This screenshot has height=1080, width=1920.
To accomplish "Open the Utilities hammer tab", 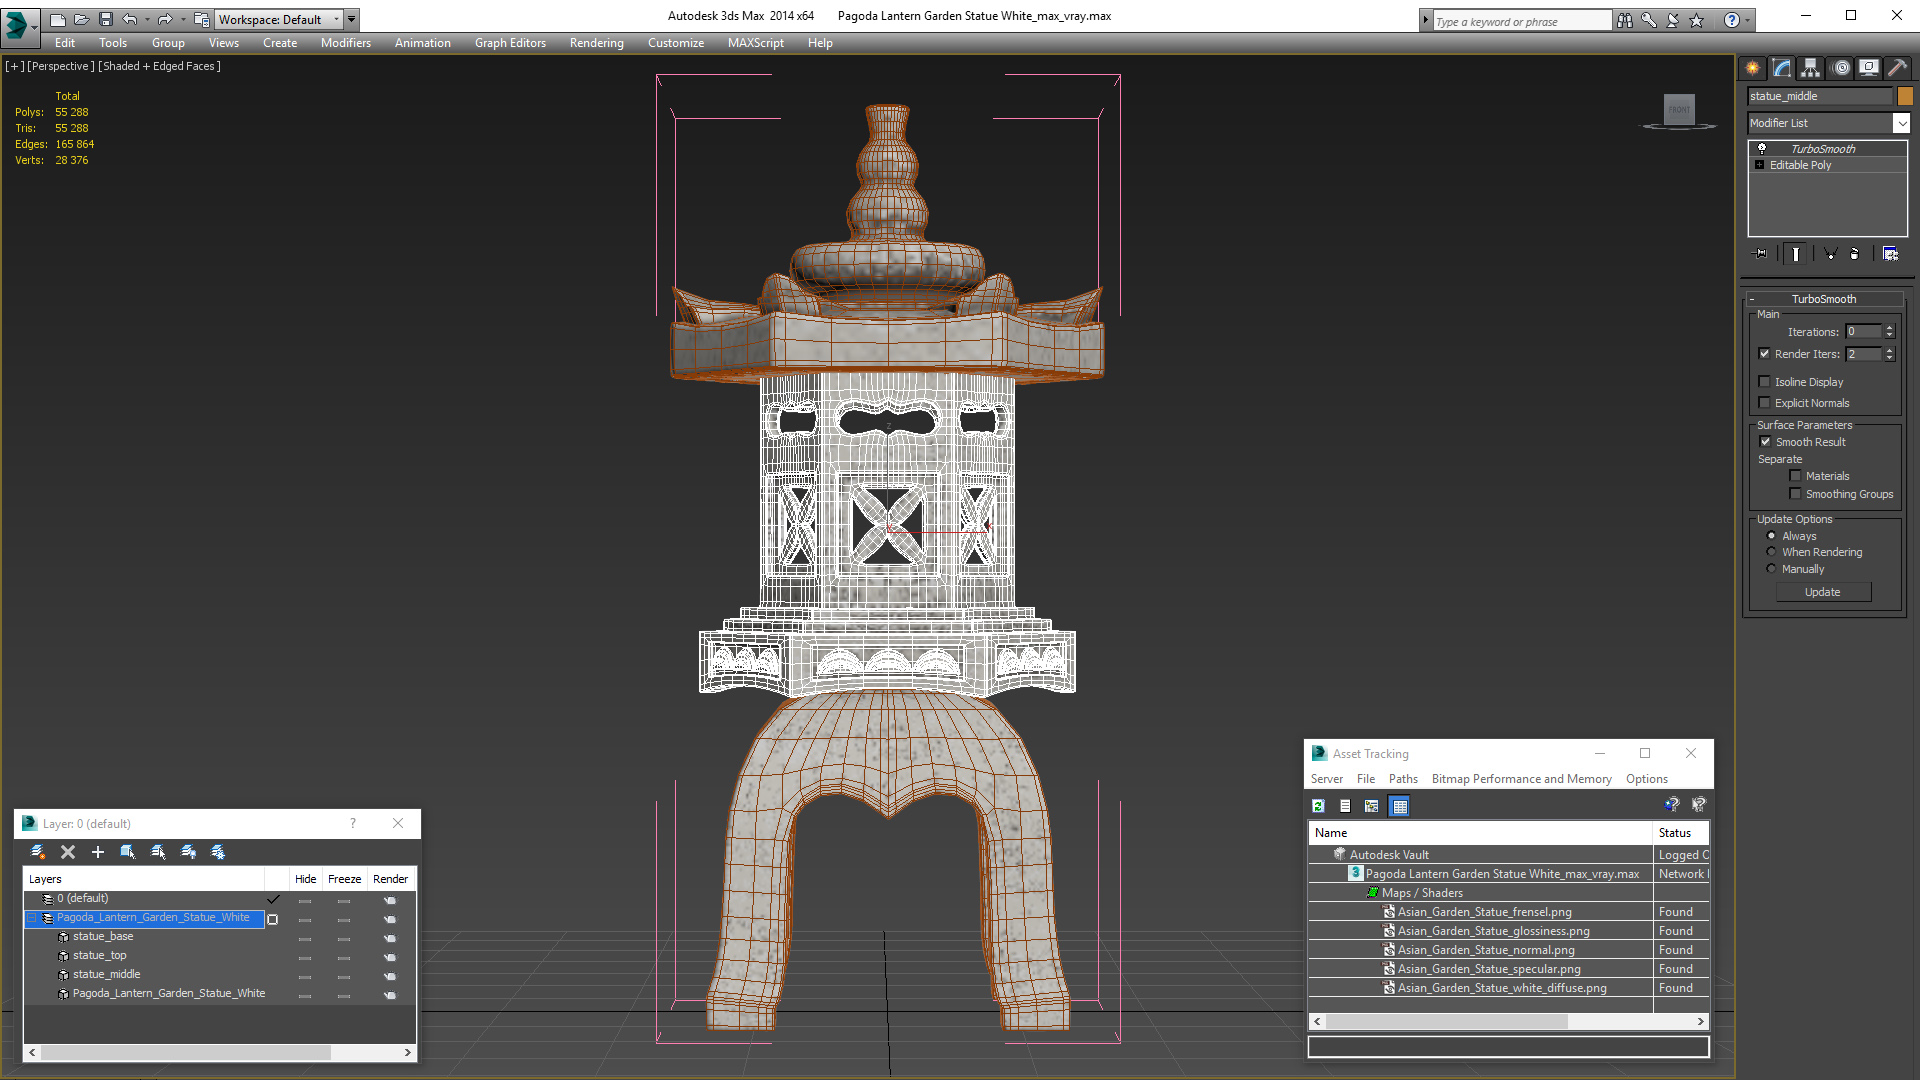I will coord(1897,68).
